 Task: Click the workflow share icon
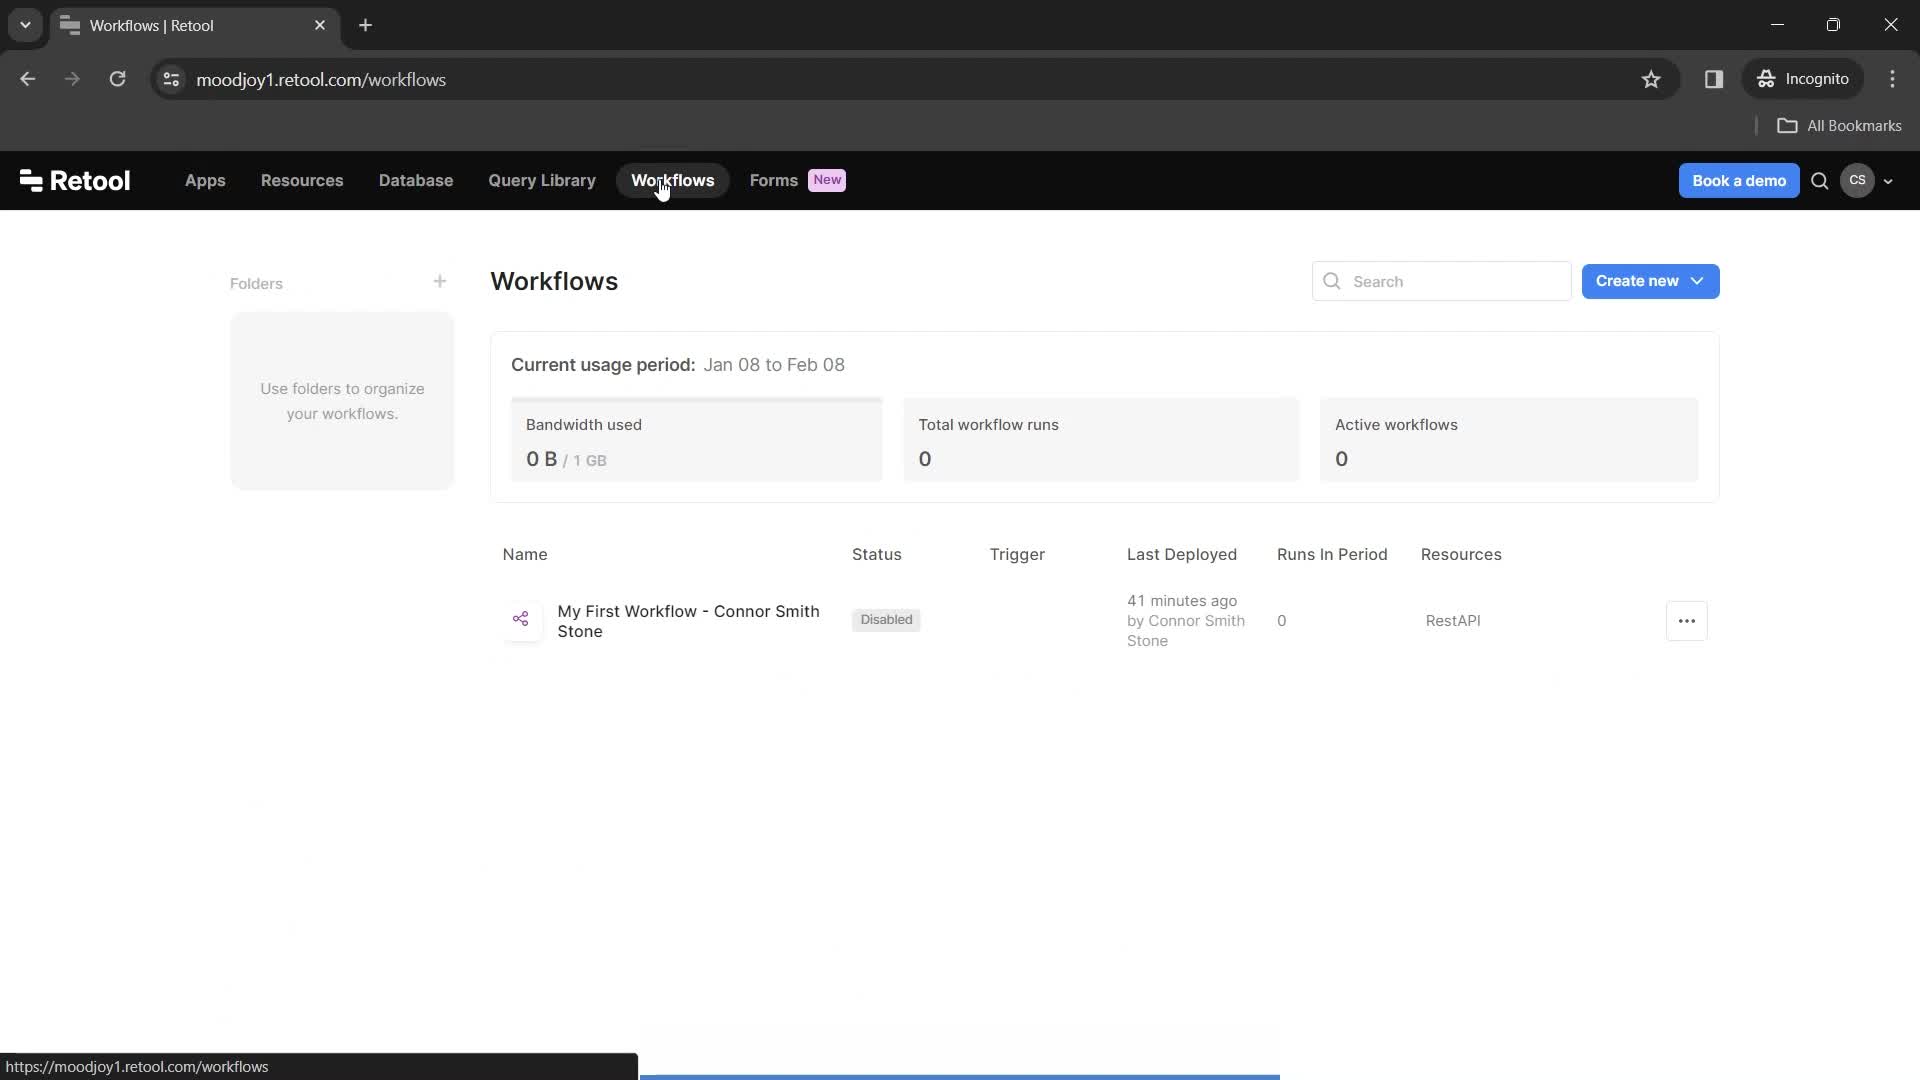tap(521, 620)
